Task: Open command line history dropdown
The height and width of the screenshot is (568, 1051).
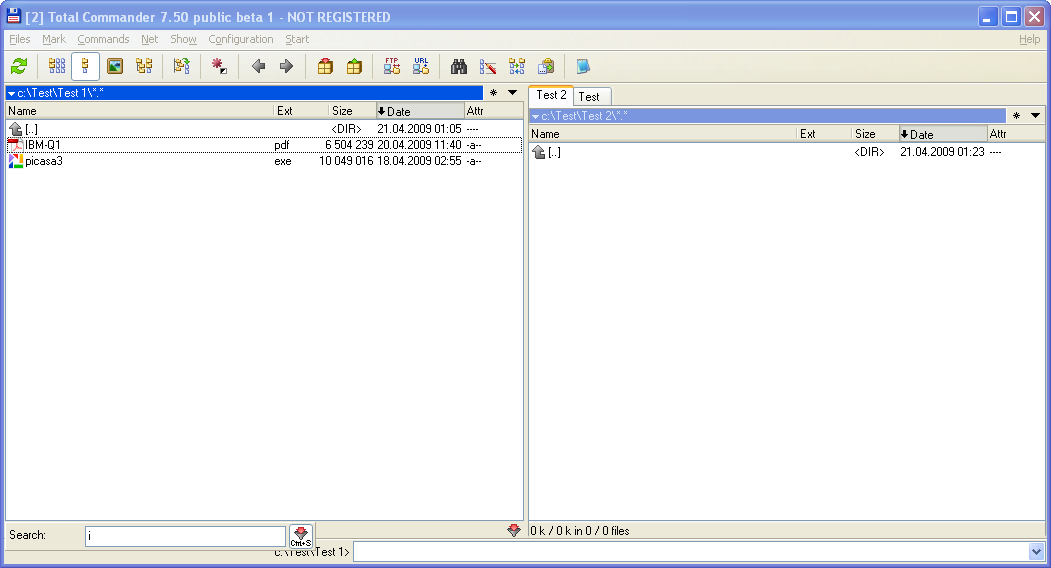Action: [1036, 552]
